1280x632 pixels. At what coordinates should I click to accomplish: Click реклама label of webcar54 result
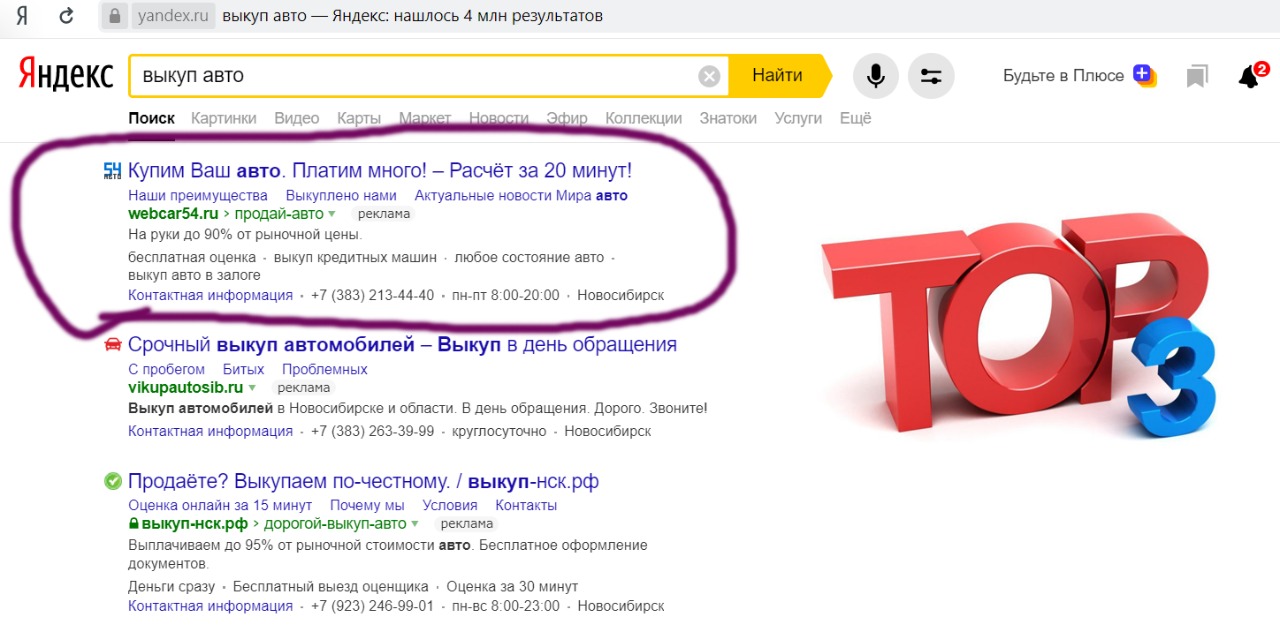pos(384,214)
